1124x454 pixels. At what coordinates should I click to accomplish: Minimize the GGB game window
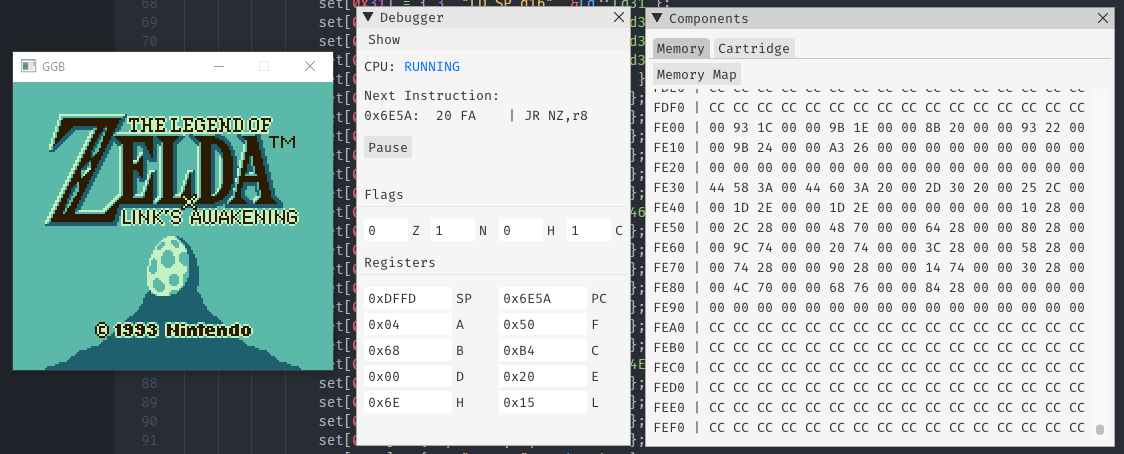(219, 66)
